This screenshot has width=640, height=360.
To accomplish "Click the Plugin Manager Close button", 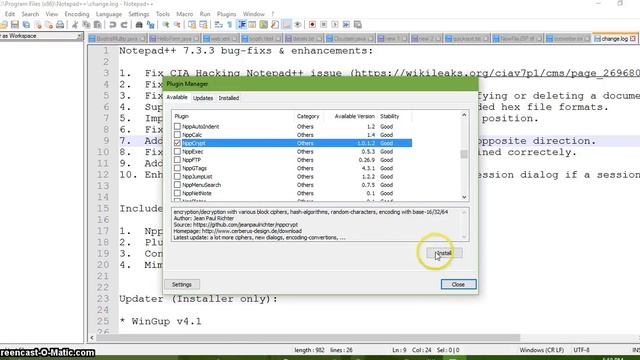I will pyautogui.click(x=458, y=284).
